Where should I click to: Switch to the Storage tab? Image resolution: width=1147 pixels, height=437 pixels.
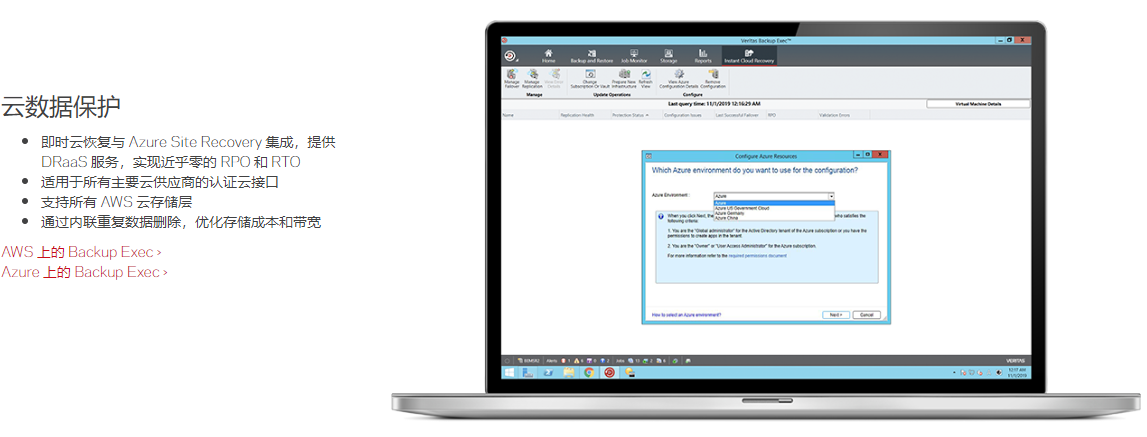coord(669,56)
